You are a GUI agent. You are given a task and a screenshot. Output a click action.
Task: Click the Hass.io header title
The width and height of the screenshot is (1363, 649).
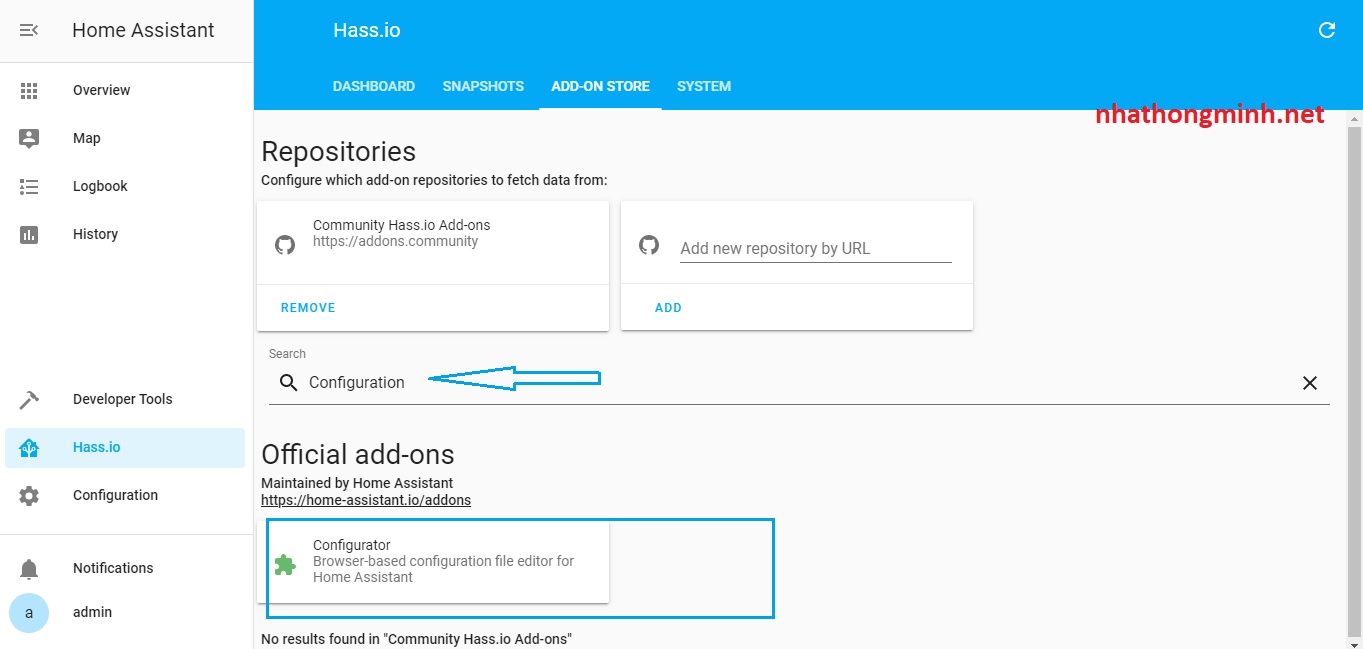(x=367, y=30)
